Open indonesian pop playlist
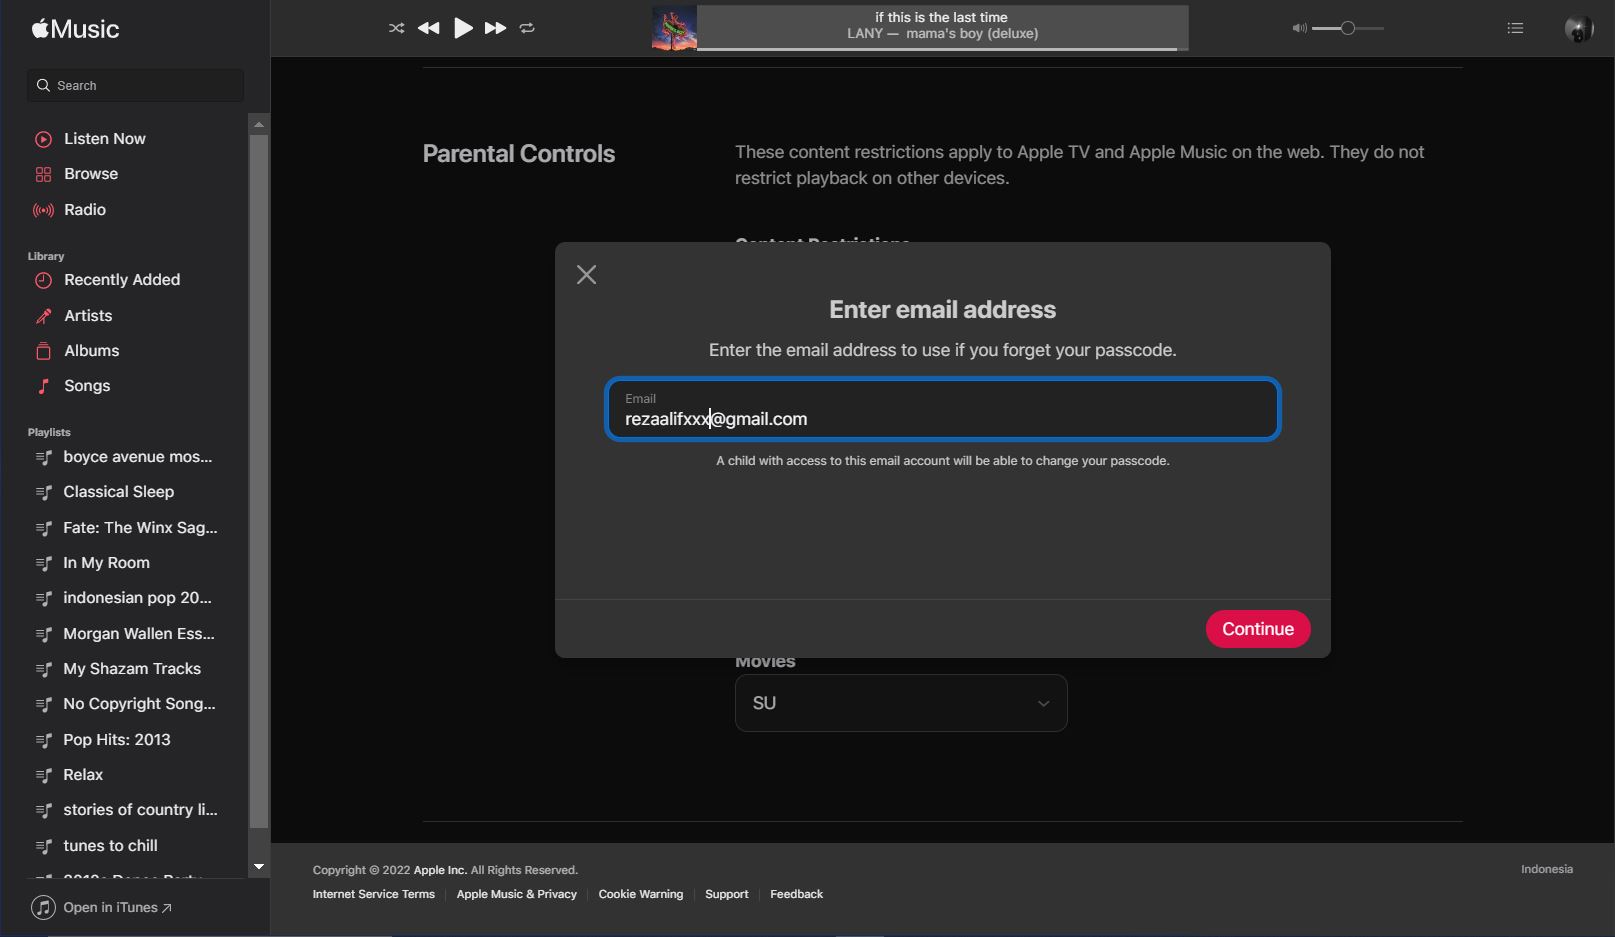Viewport: 1615px width, 937px height. click(137, 598)
